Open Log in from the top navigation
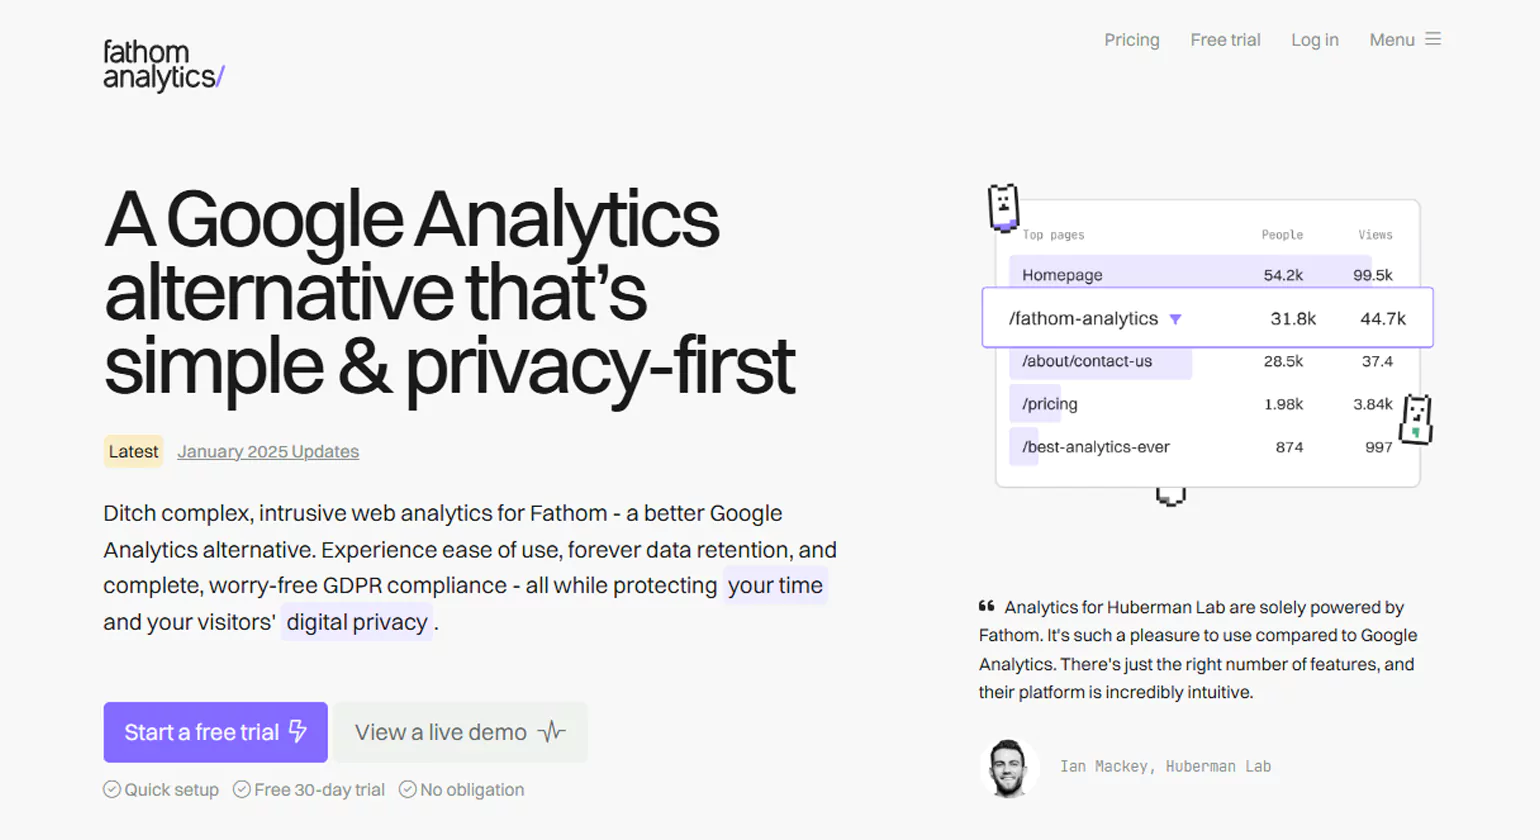 pyautogui.click(x=1314, y=40)
